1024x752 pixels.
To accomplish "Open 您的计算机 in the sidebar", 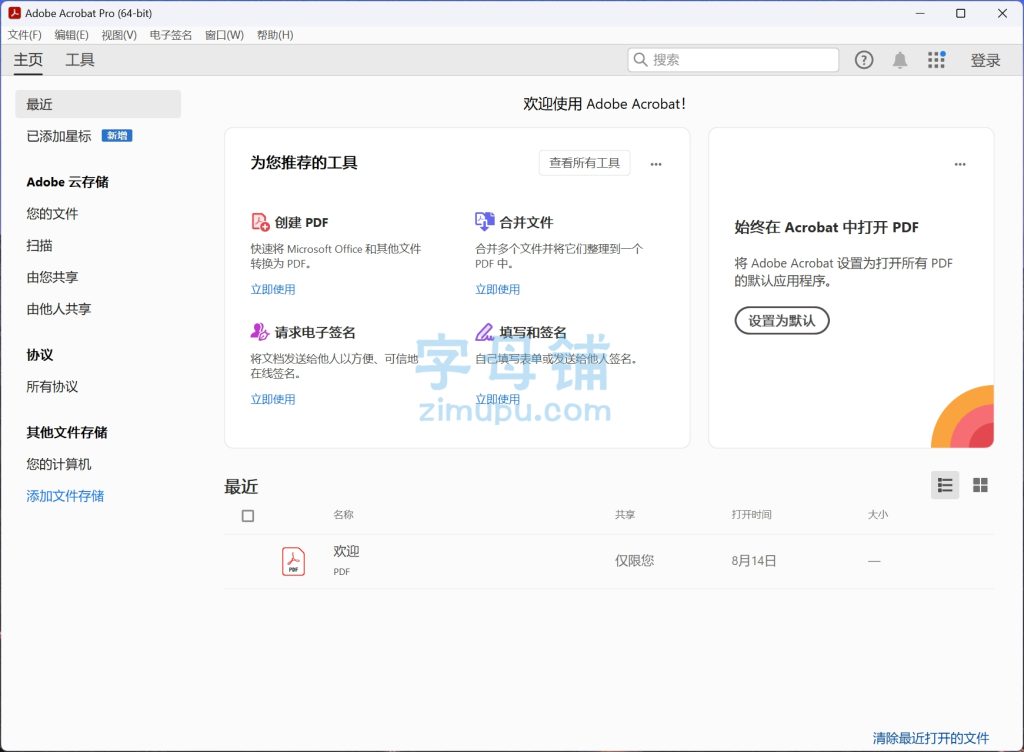I will [x=59, y=464].
